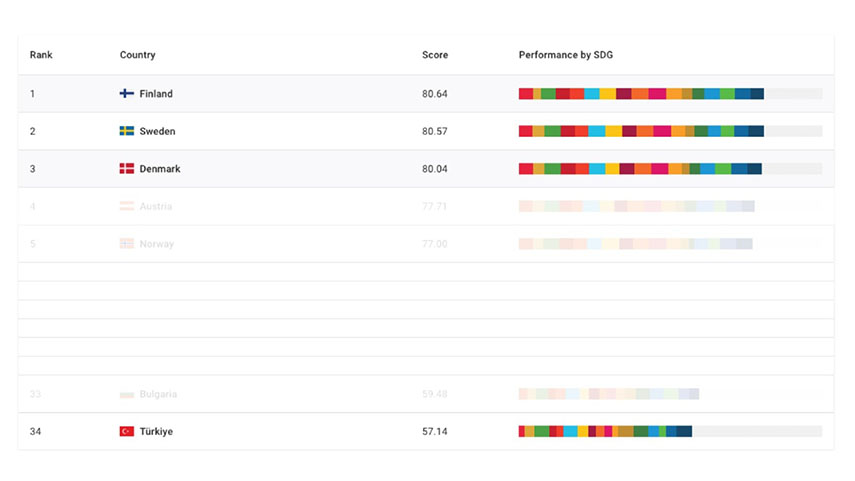Click Sweden's SDG performance color bar
This screenshot has height=481, width=855.
click(x=641, y=131)
